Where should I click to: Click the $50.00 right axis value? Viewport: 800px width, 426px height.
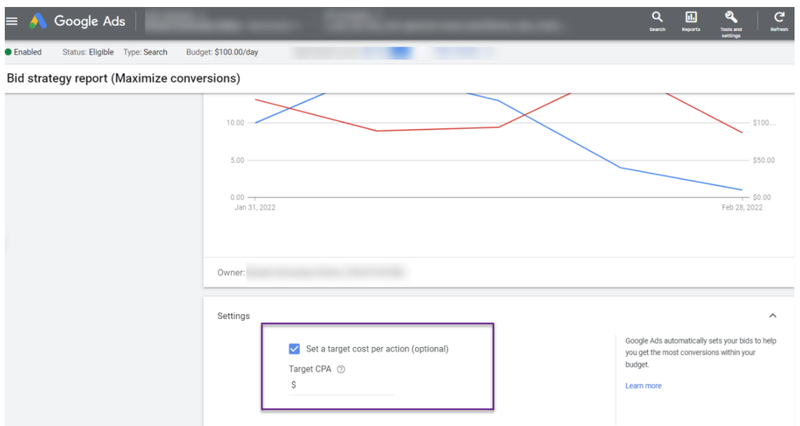(x=763, y=160)
